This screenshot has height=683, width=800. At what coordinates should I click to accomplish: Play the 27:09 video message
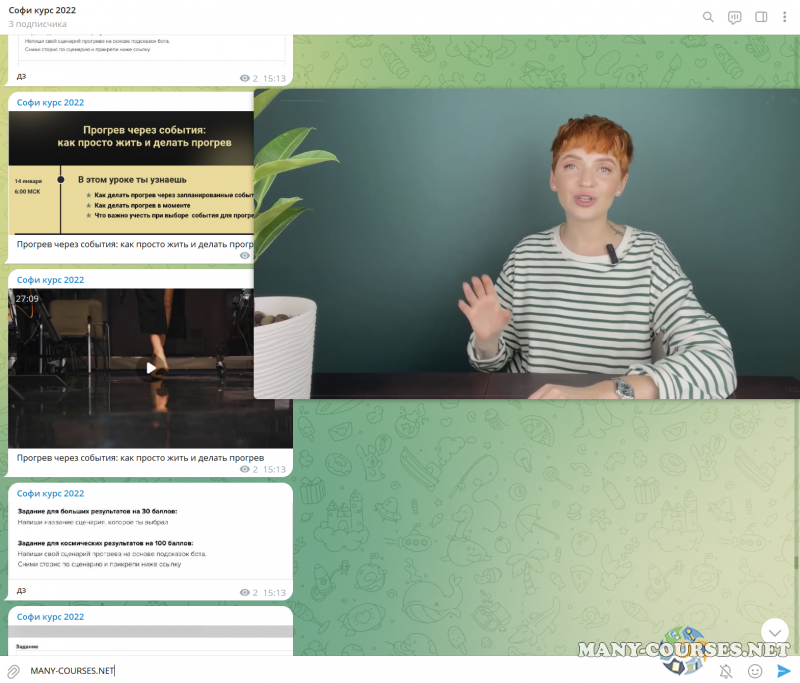pyautogui.click(x=151, y=368)
